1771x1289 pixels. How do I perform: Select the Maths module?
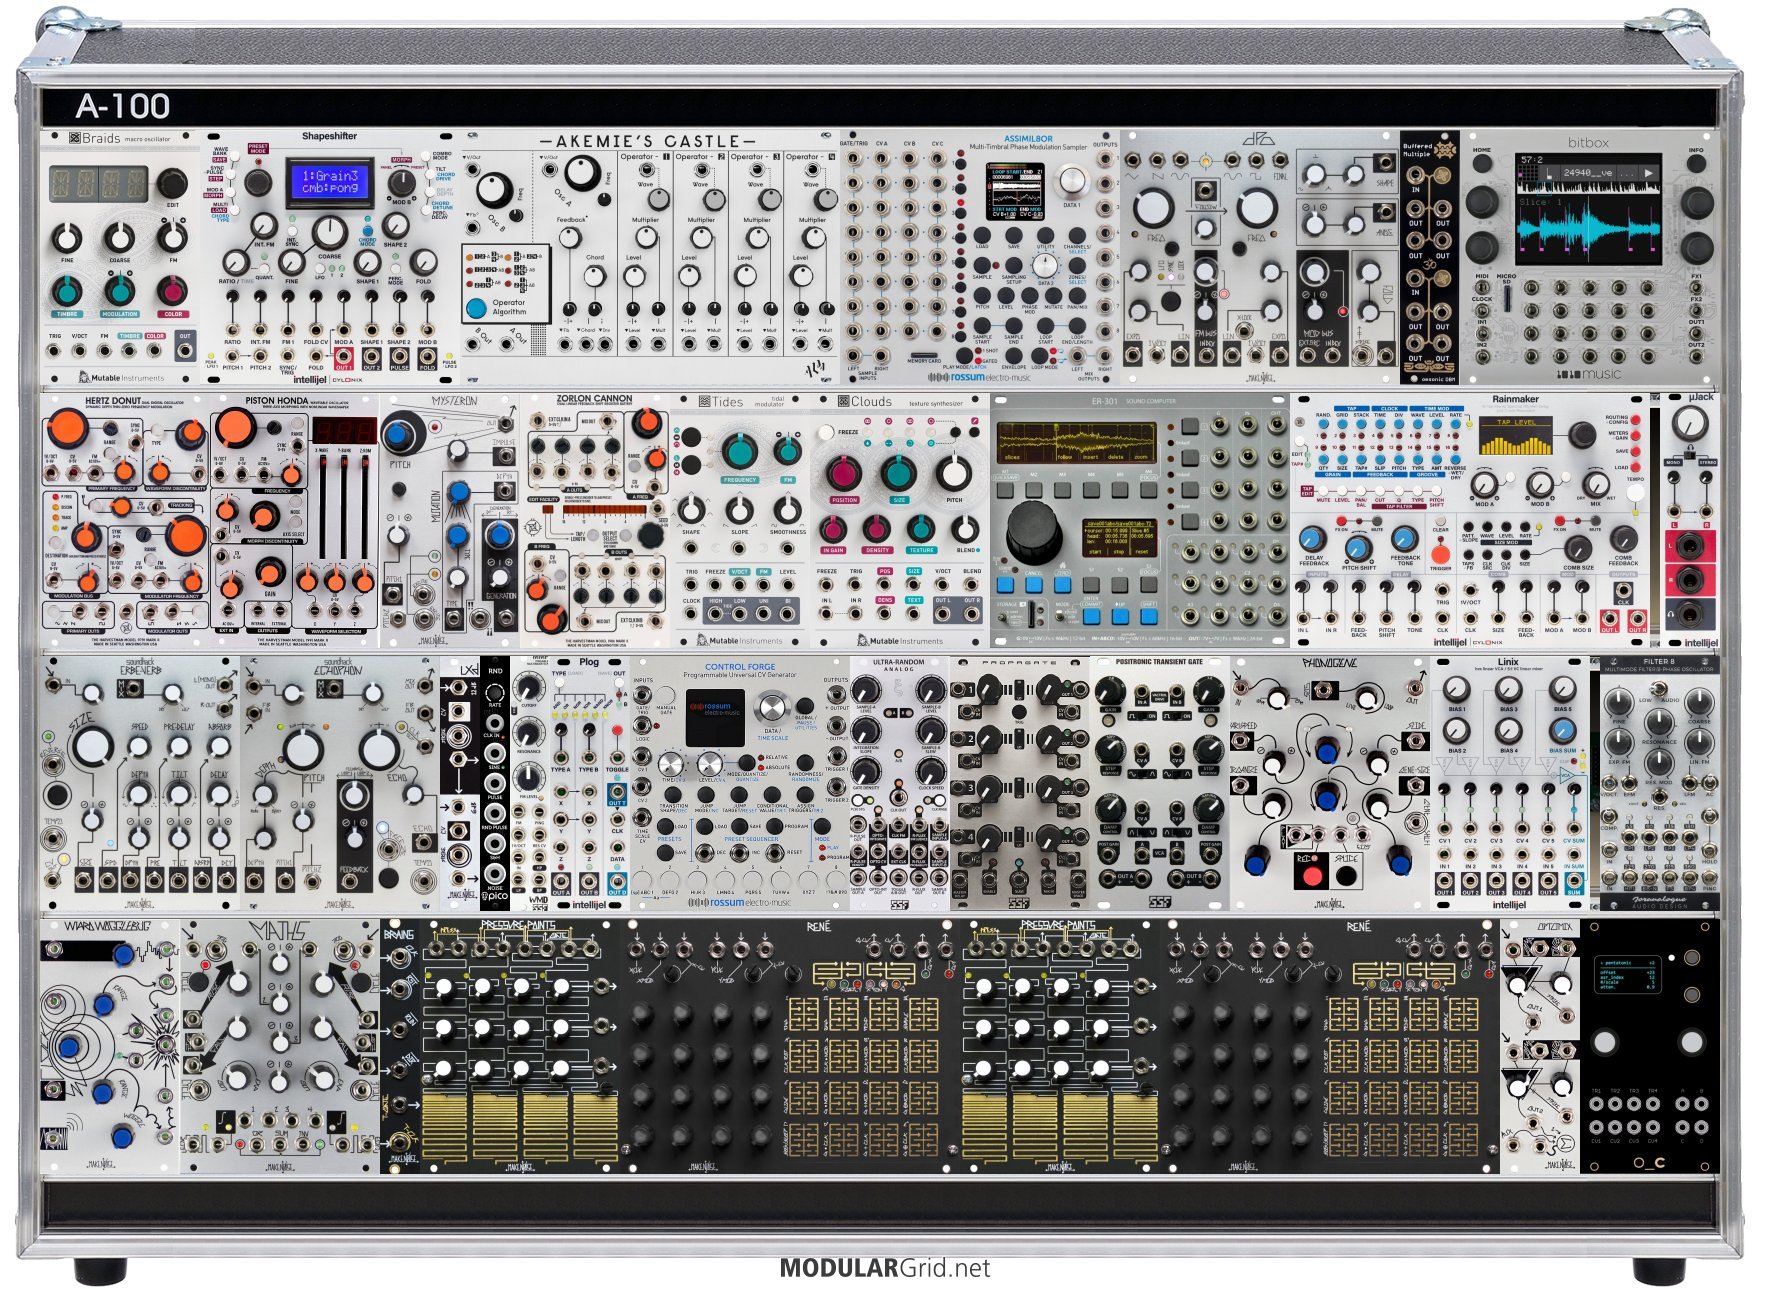coord(280,1046)
